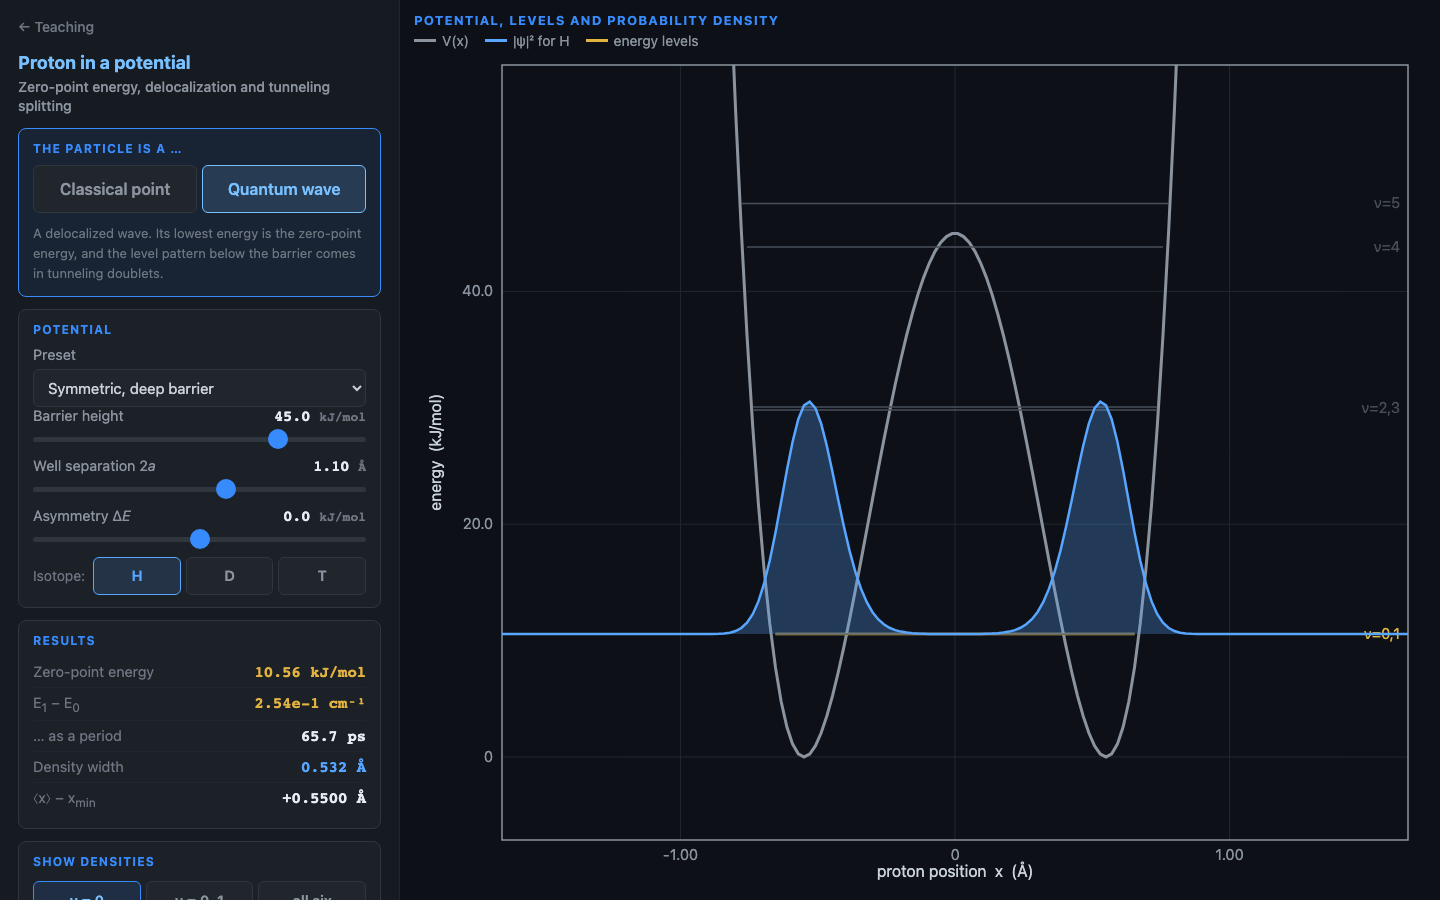
Task: Go back to Teaching via the arrow link
Action: coord(56,27)
